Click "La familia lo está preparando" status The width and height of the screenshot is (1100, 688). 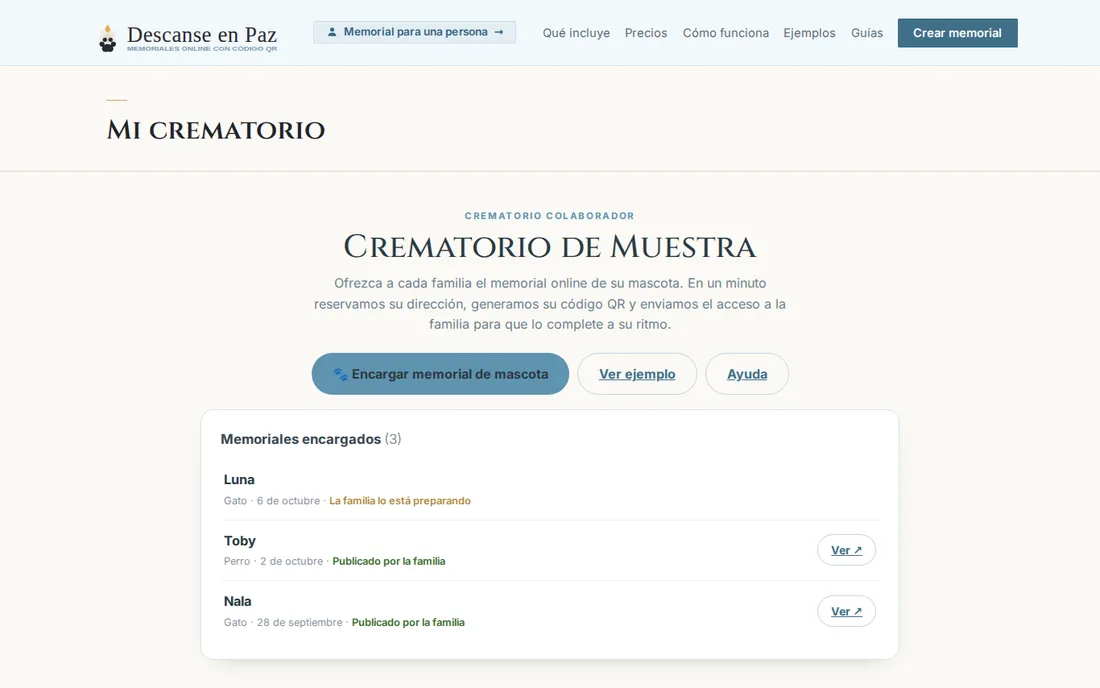(400, 501)
